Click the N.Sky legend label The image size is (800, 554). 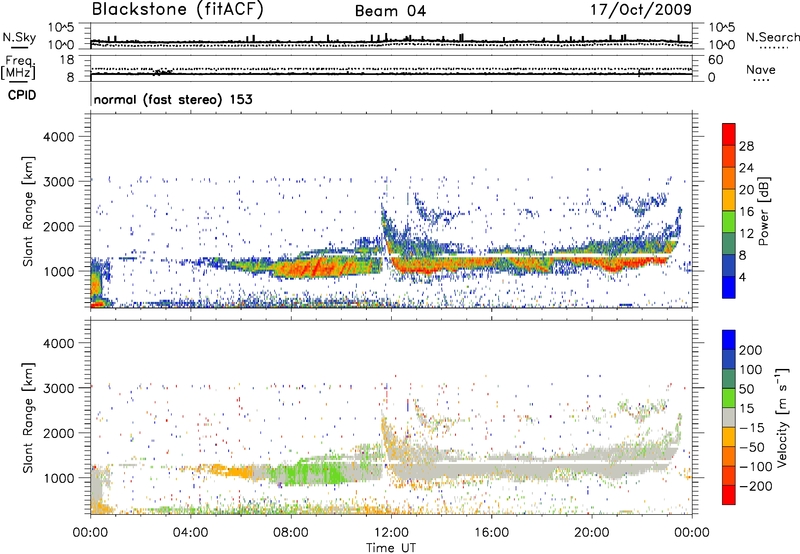[x=19, y=37]
